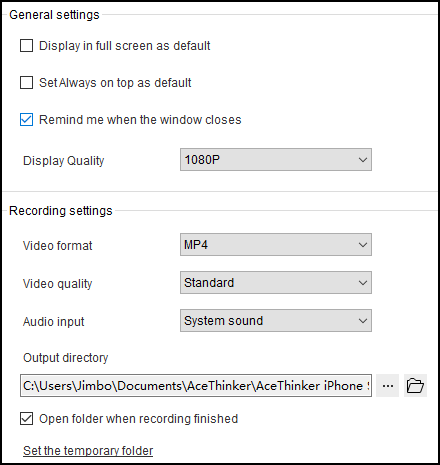Click the Set Always on top label text
Screen dimensions: 440x465
(115, 83)
